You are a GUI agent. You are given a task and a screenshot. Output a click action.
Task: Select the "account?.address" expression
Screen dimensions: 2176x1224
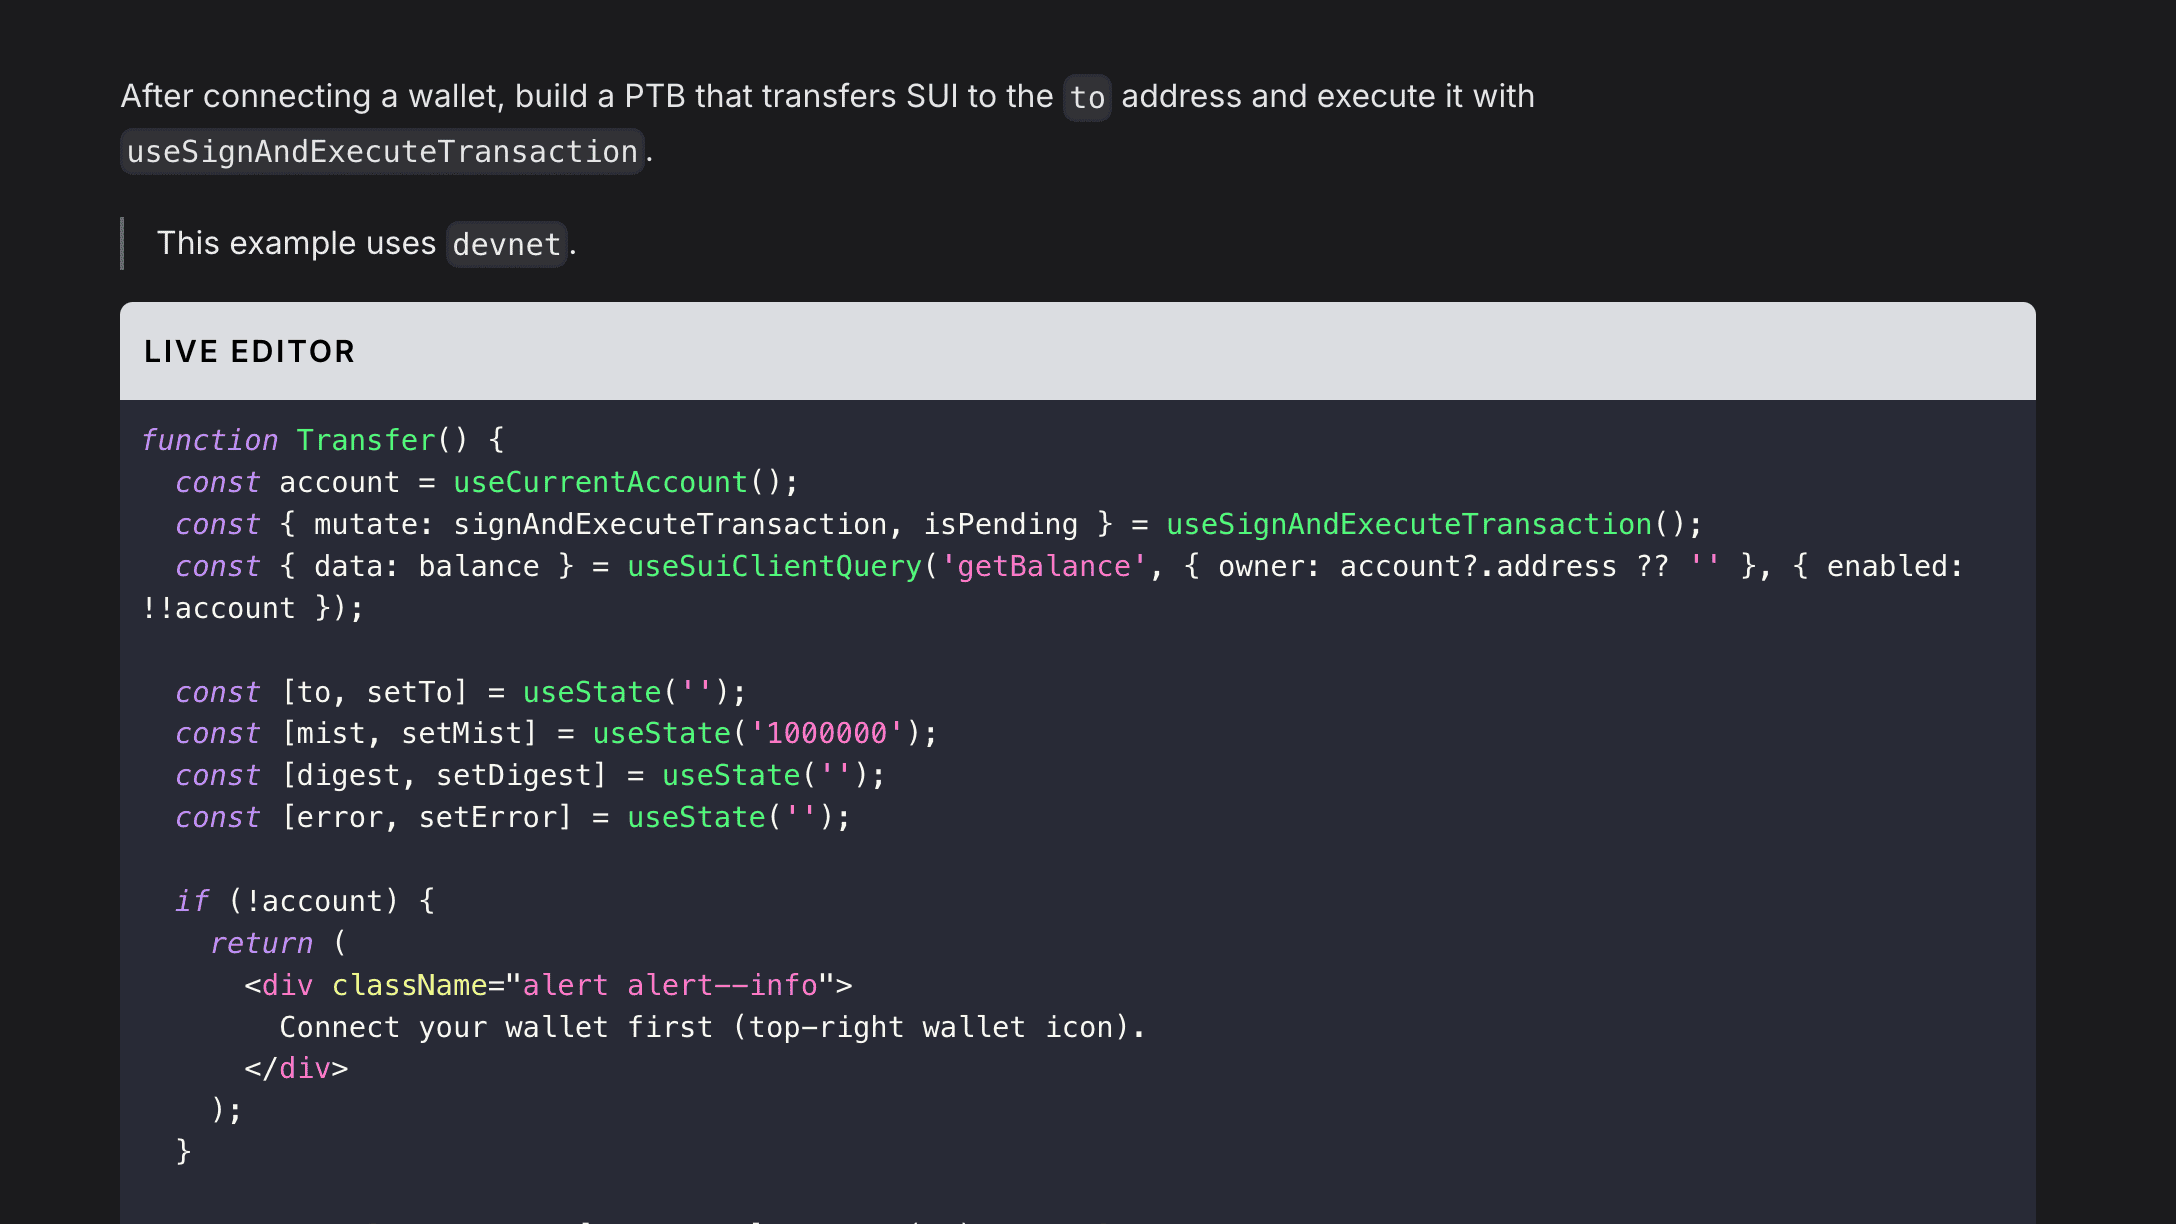click(1475, 565)
